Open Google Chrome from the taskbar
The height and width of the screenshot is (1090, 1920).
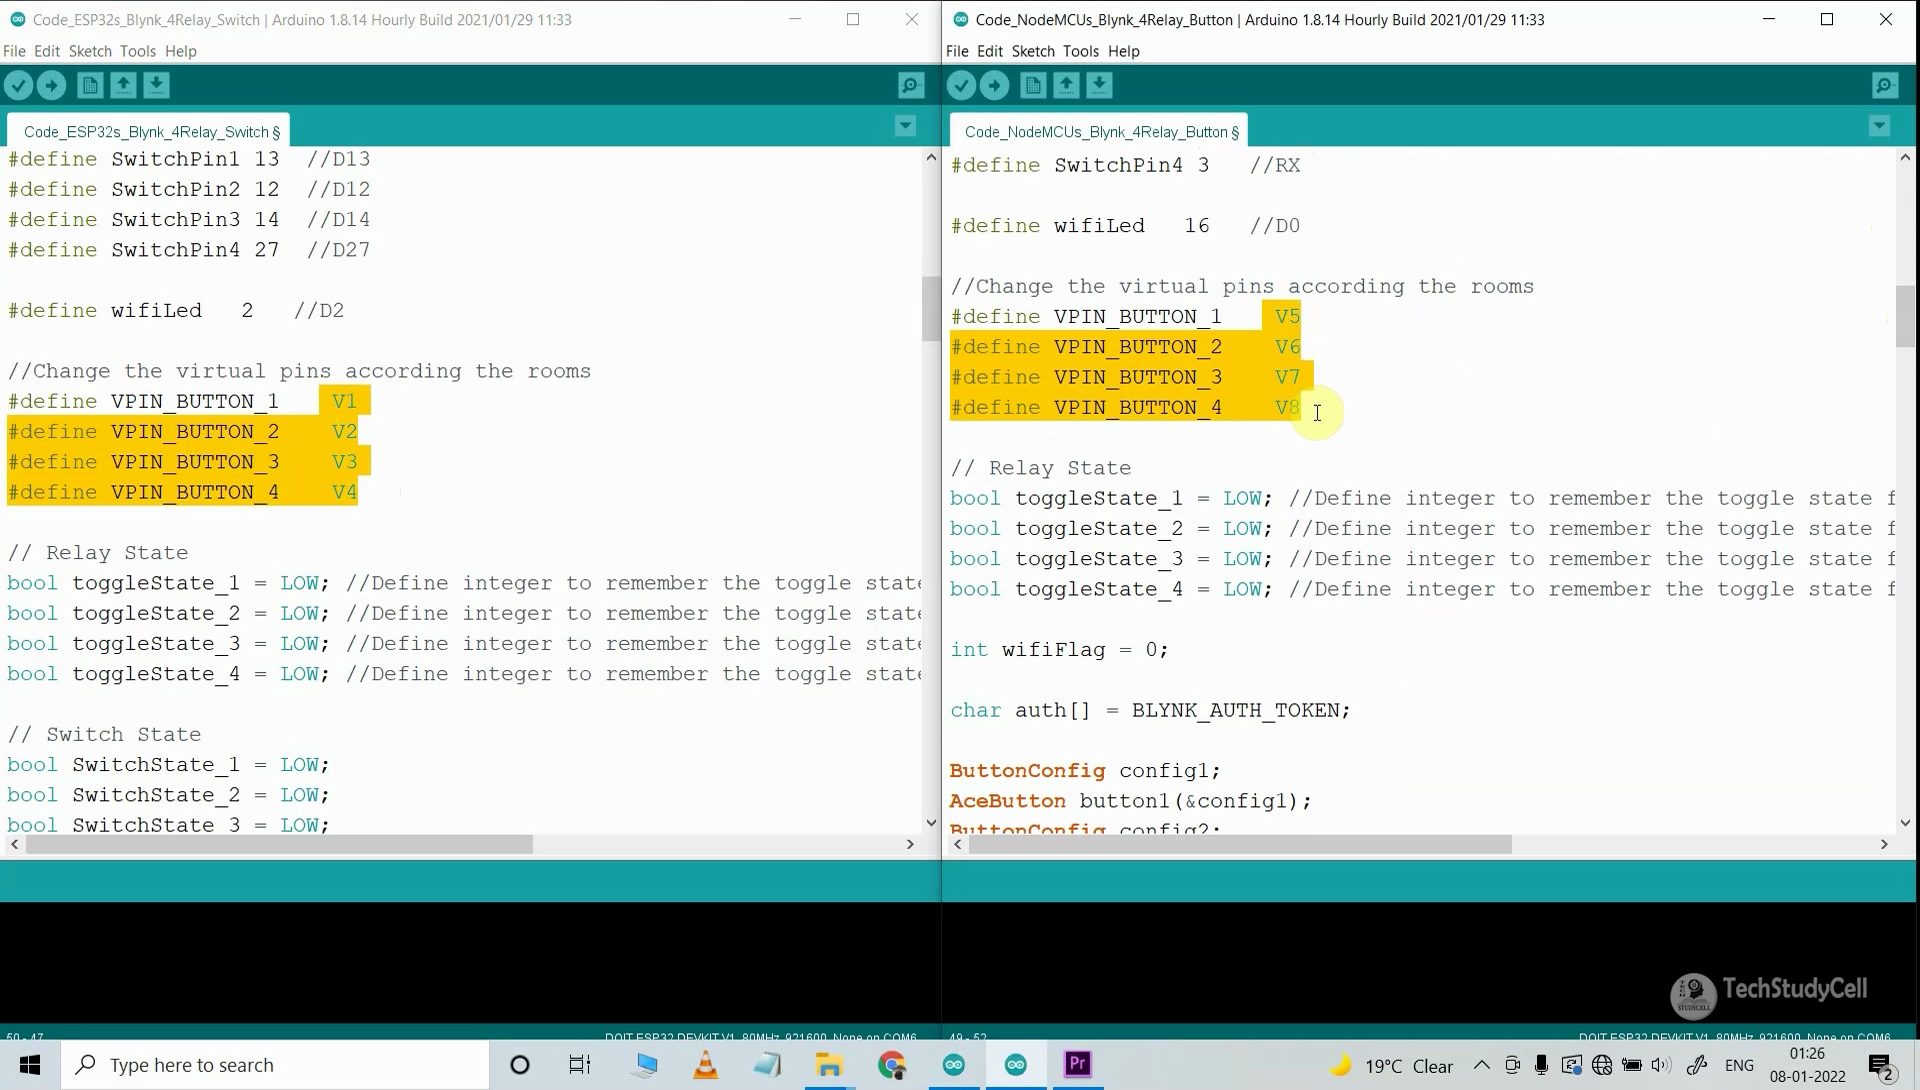click(893, 1064)
